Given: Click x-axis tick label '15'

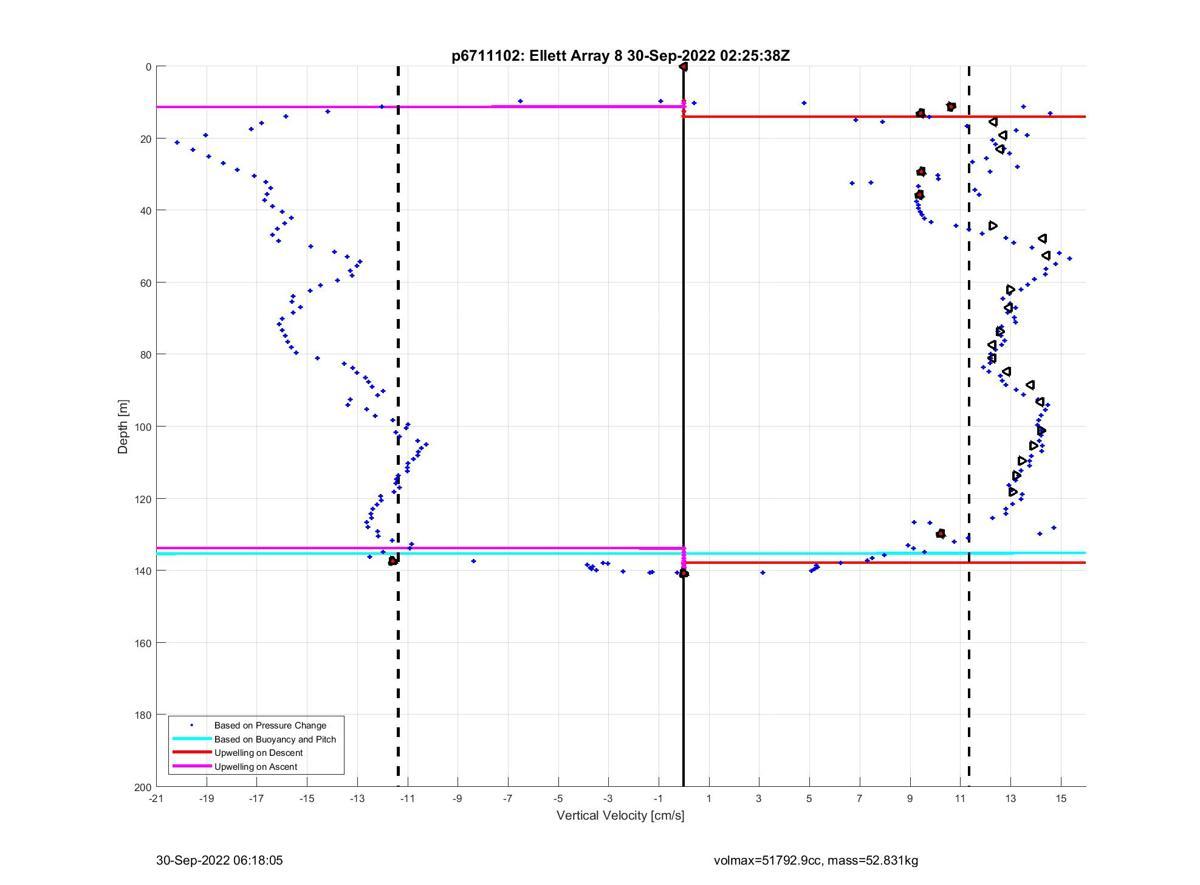Looking at the screenshot, I should pyautogui.click(x=1061, y=799).
